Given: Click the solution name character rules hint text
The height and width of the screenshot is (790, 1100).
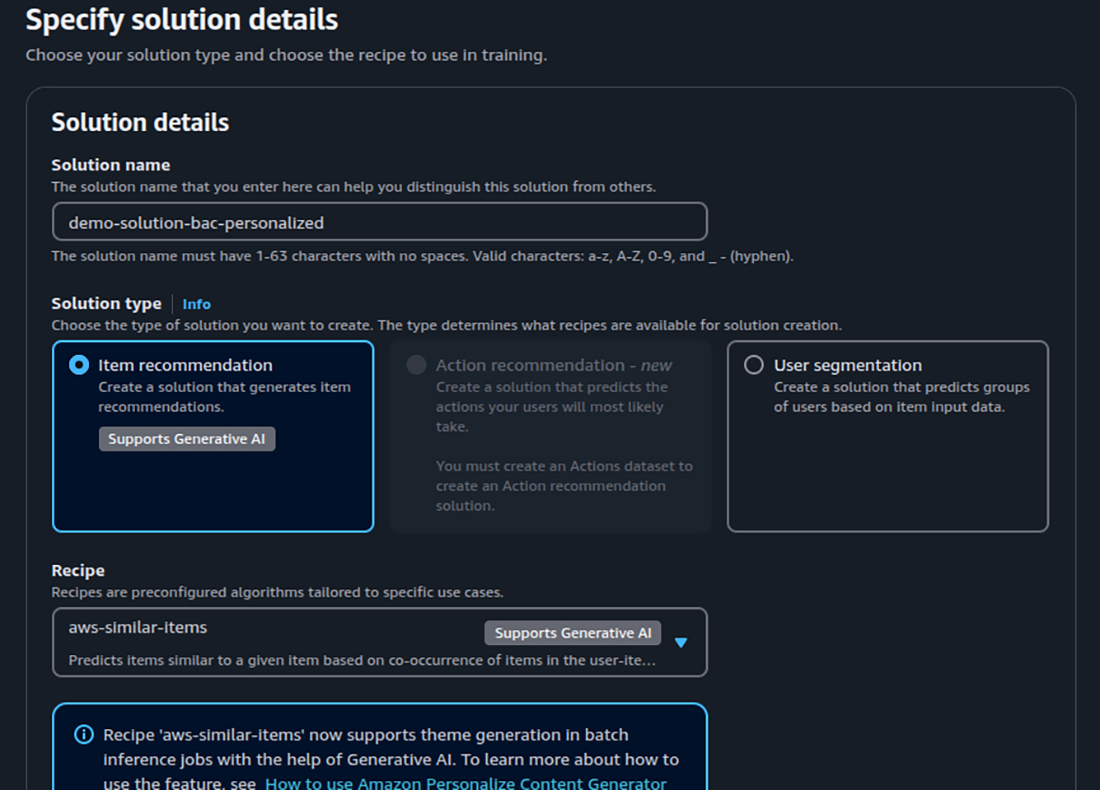Looking at the screenshot, I should (422, 256).
